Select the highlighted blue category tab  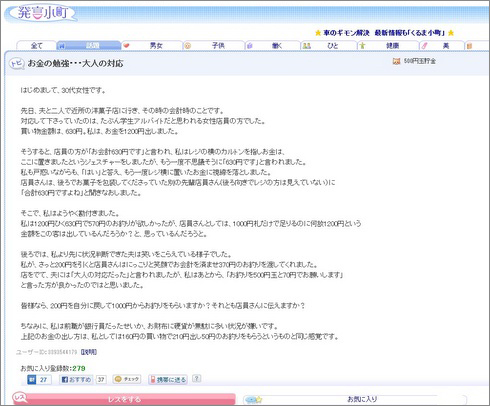tap(89, 45)
